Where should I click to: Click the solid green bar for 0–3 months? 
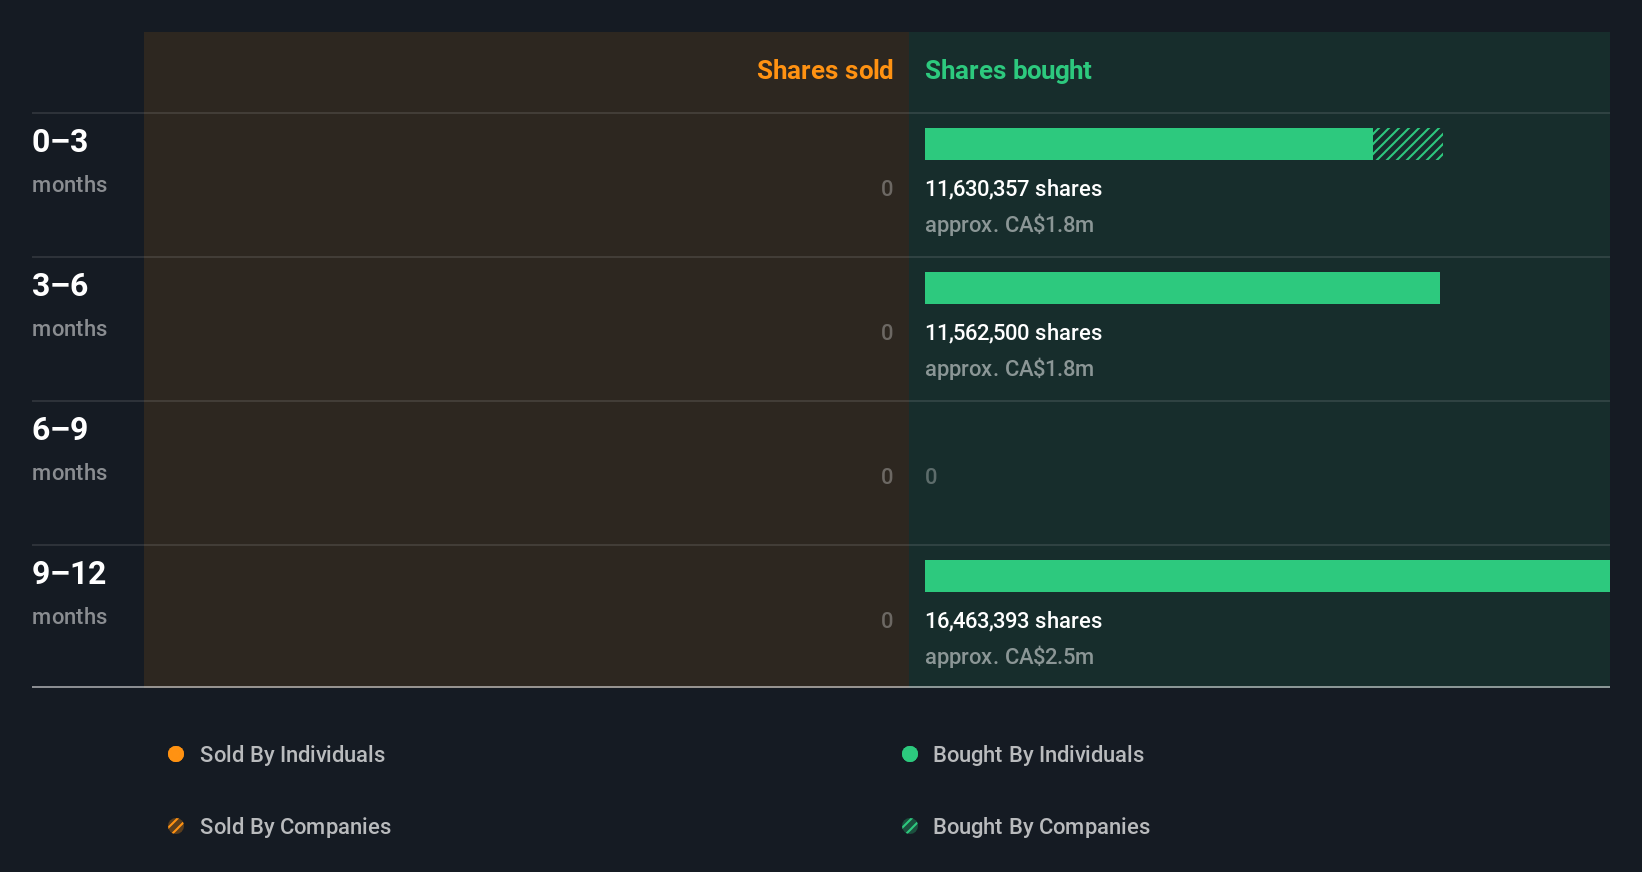point(1149,144)
